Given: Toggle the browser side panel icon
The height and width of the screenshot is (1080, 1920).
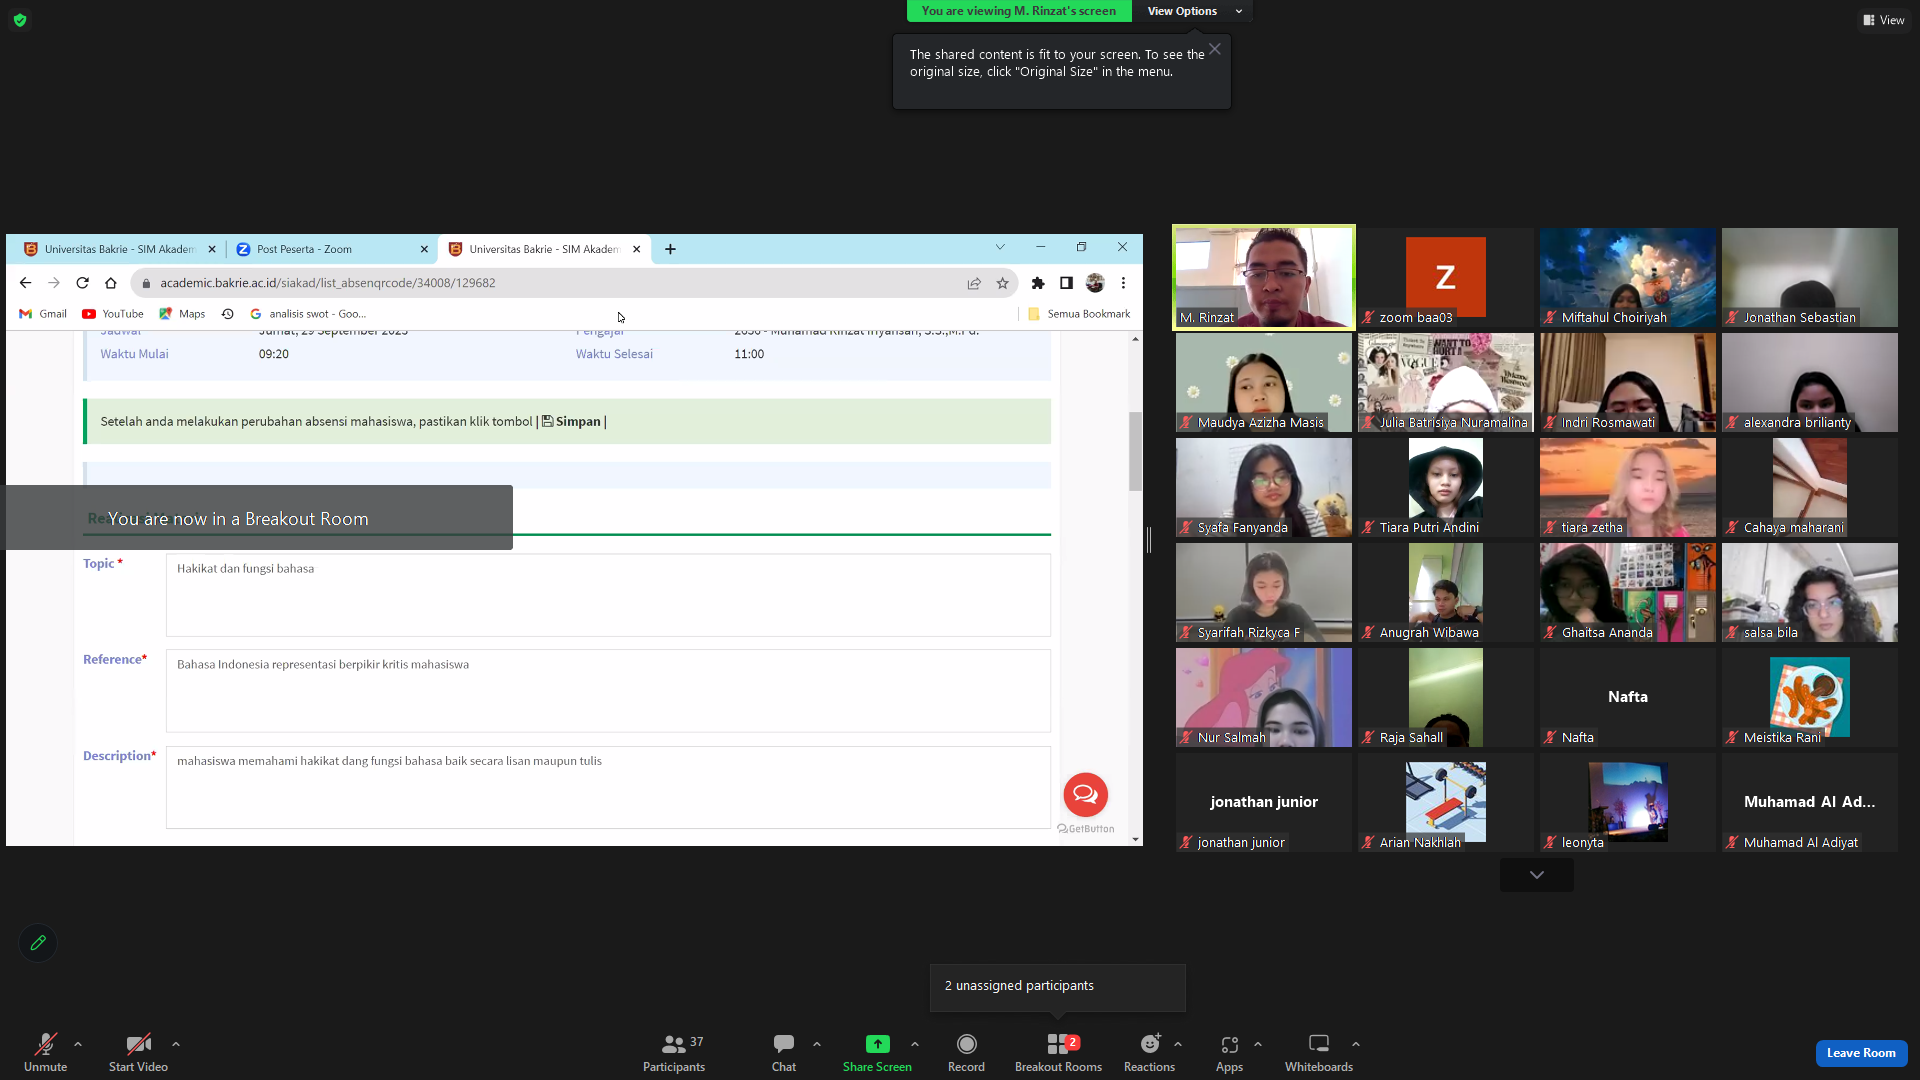Looking at the screenshot, I should (1067, 283).
